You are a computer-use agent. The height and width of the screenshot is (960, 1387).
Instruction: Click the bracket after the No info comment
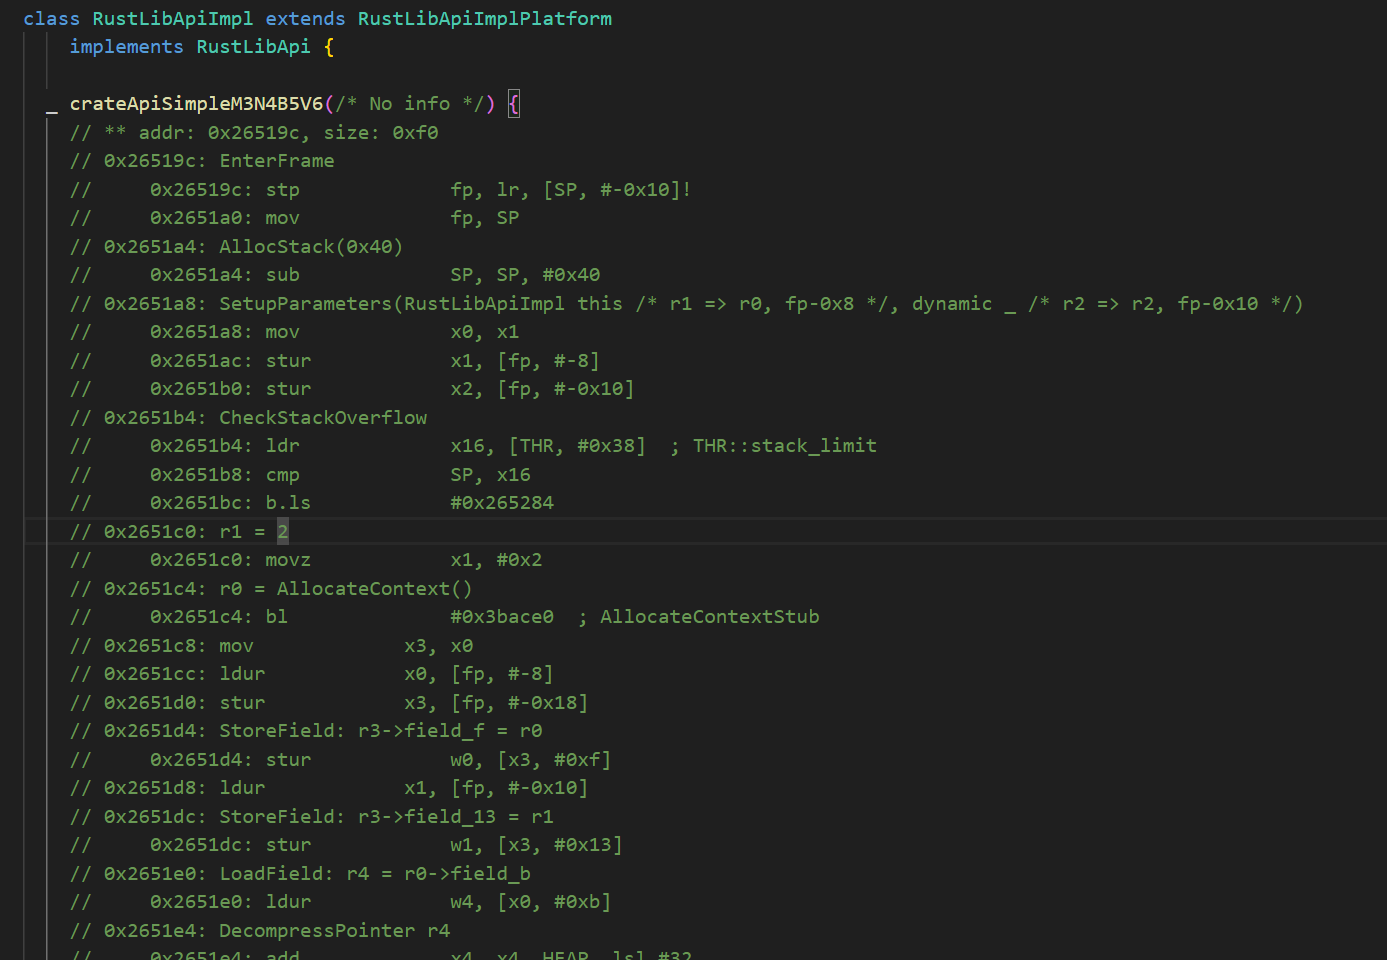click(x=514, y=104)
